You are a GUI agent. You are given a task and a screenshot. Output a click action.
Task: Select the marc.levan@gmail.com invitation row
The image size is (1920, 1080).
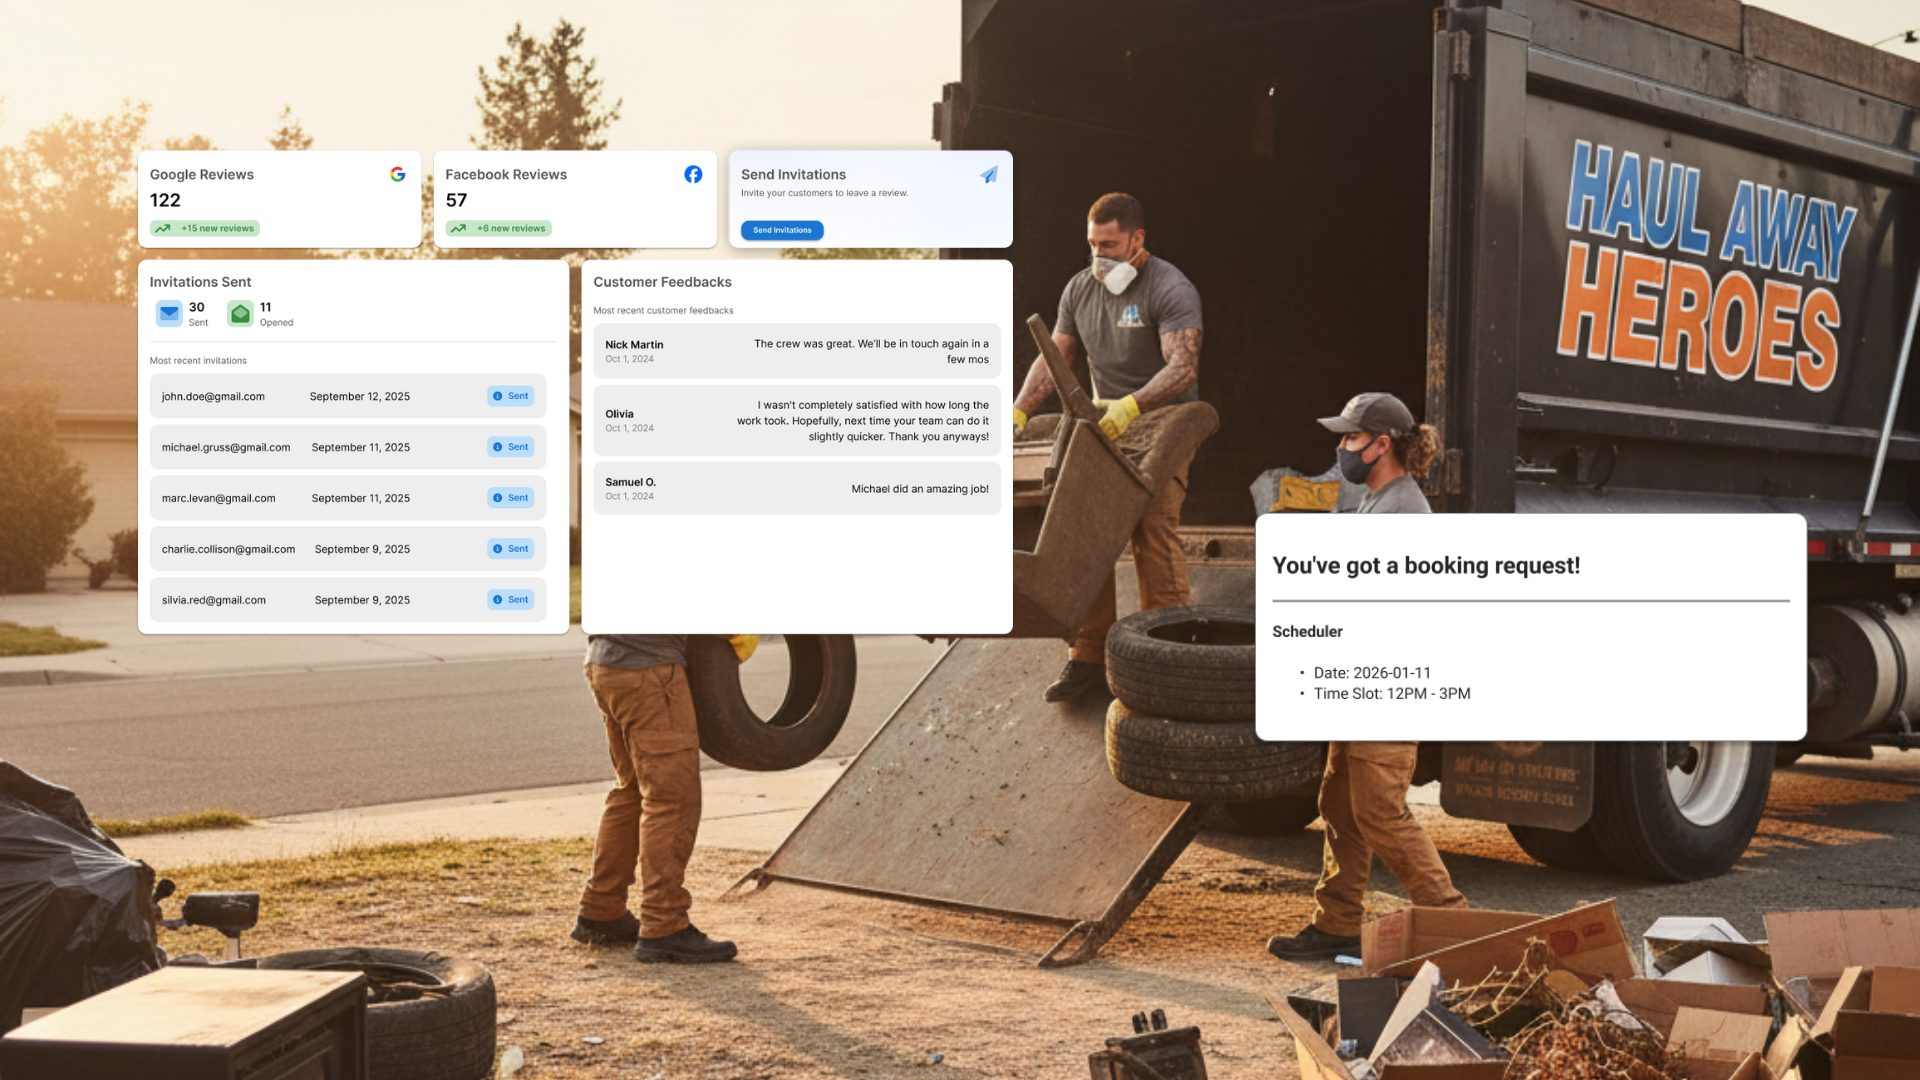pos(347,498)
